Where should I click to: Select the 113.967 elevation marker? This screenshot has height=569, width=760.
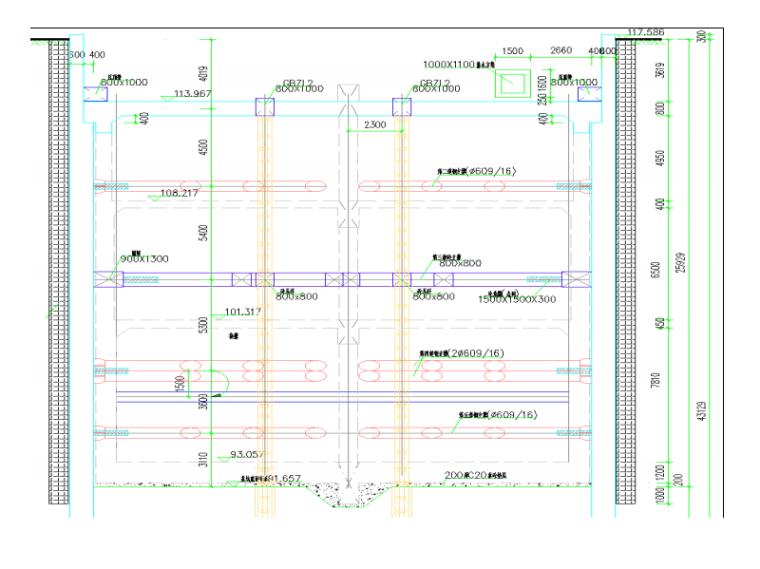(x=193, y=94)
